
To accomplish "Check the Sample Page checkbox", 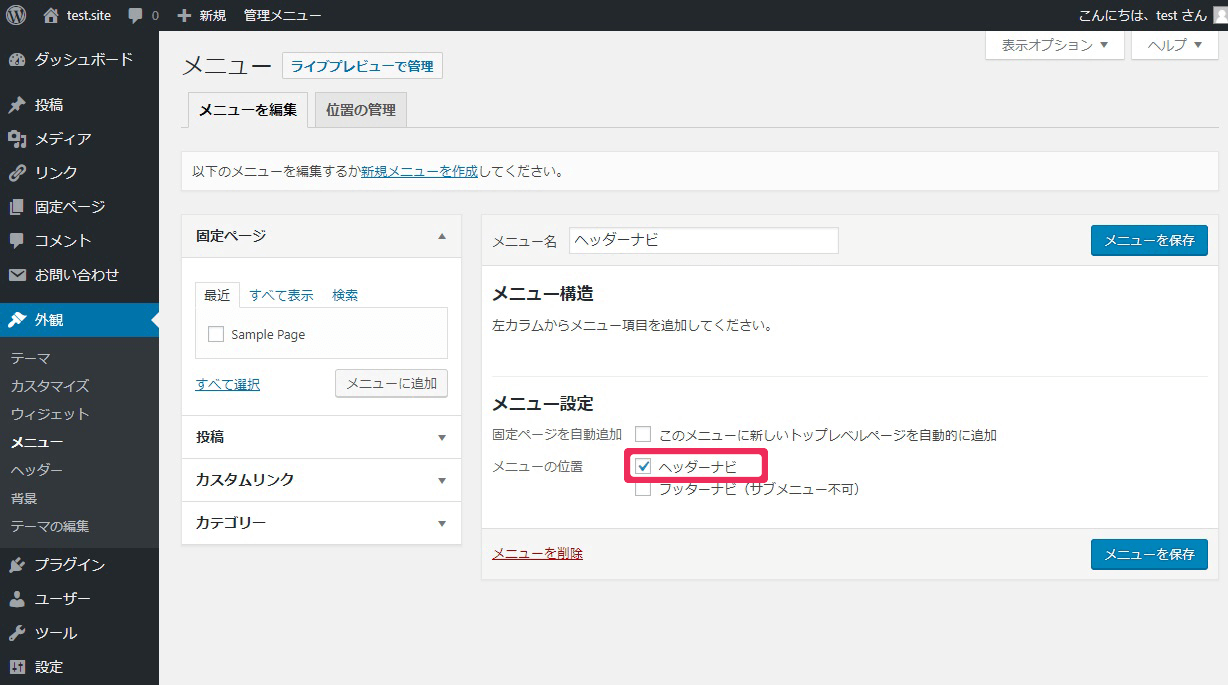I will 216,335.
